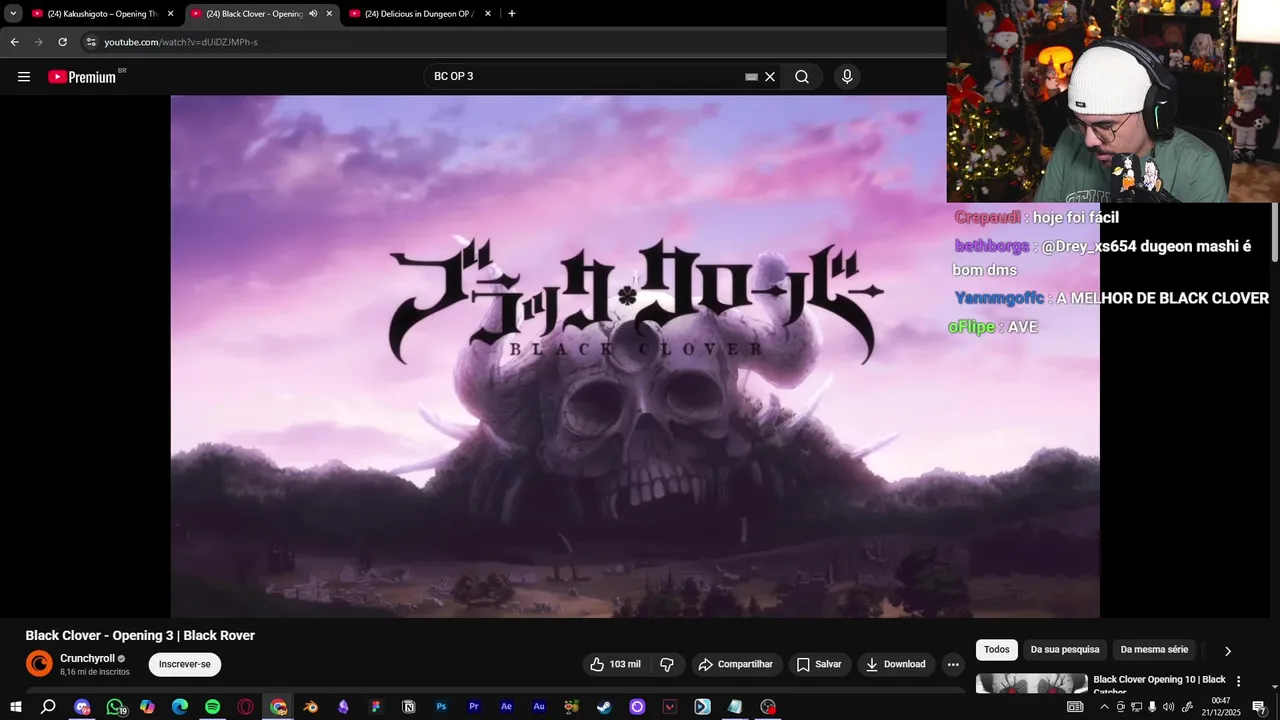
Task: Open Black Clover Opening 10 thumbnail
Action: point(1031,683)
